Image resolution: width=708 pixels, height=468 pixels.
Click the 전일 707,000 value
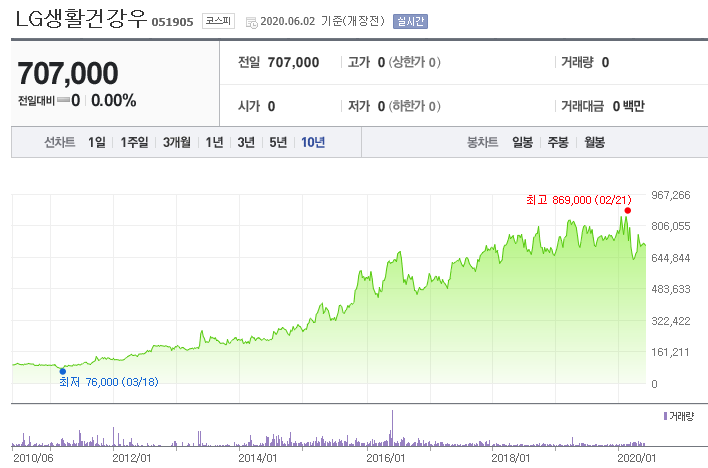293,62
